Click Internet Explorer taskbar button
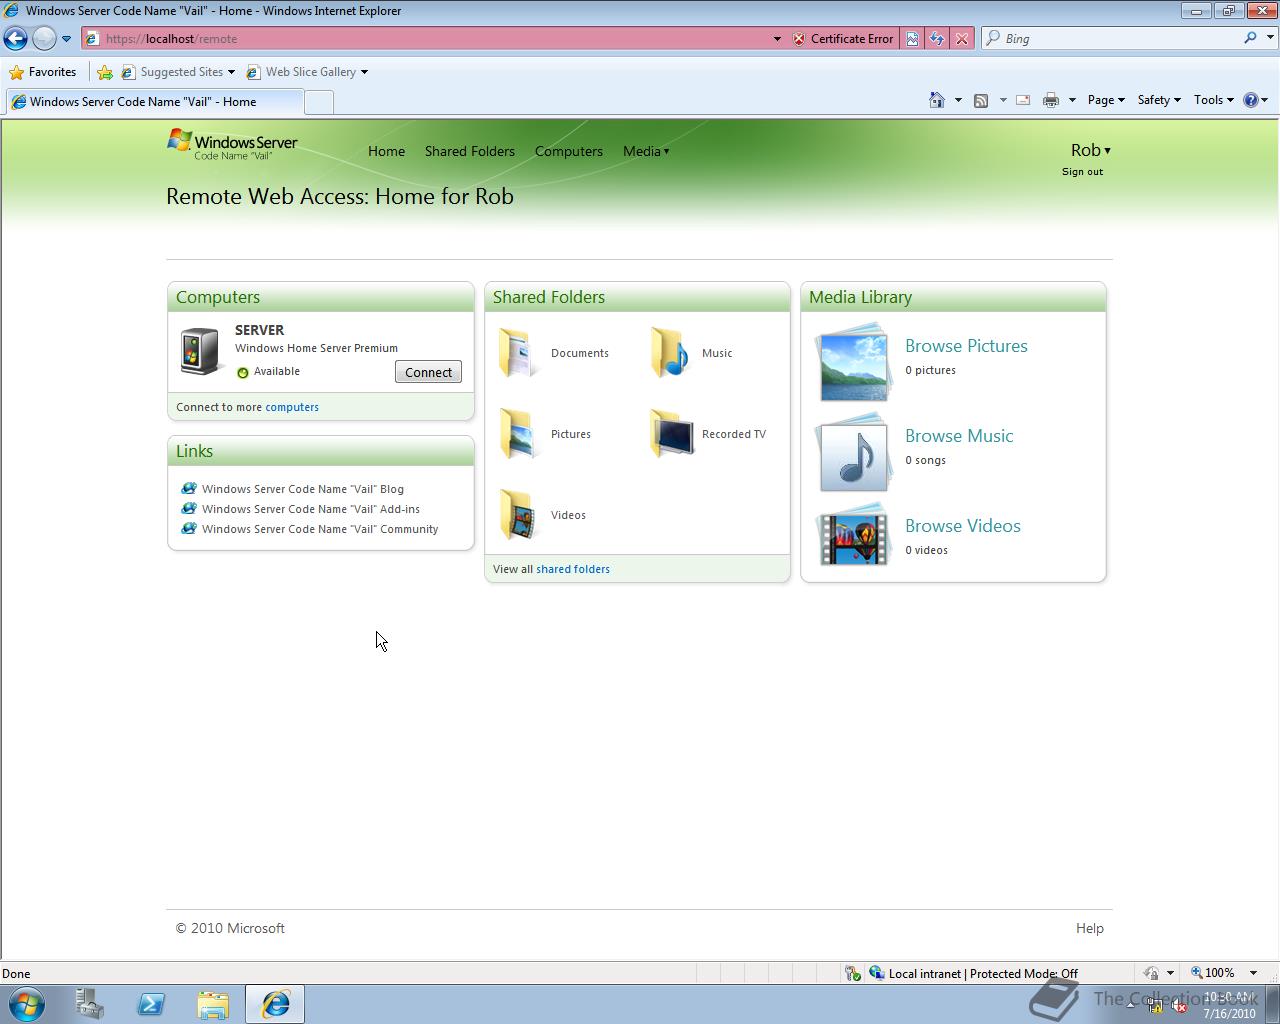Image resolution: width=1280 pixels, height=1024 pixels. coord(275,1004)
